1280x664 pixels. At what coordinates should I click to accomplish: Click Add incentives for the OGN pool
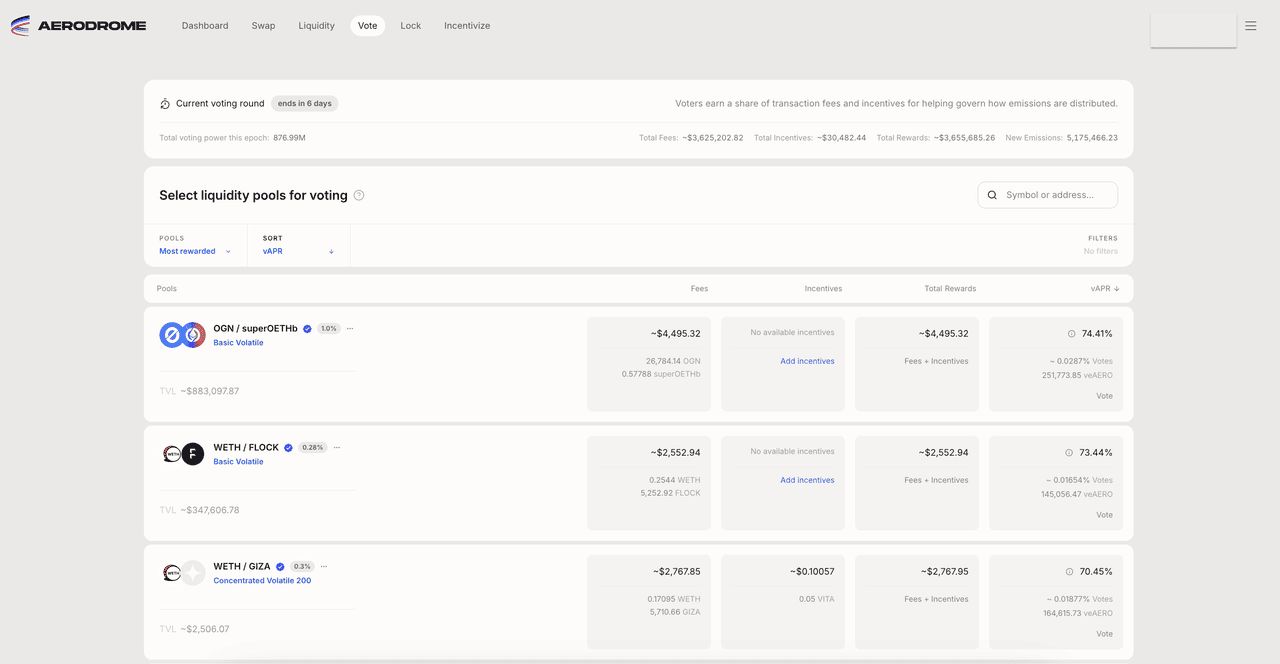[x=807, y=362]
